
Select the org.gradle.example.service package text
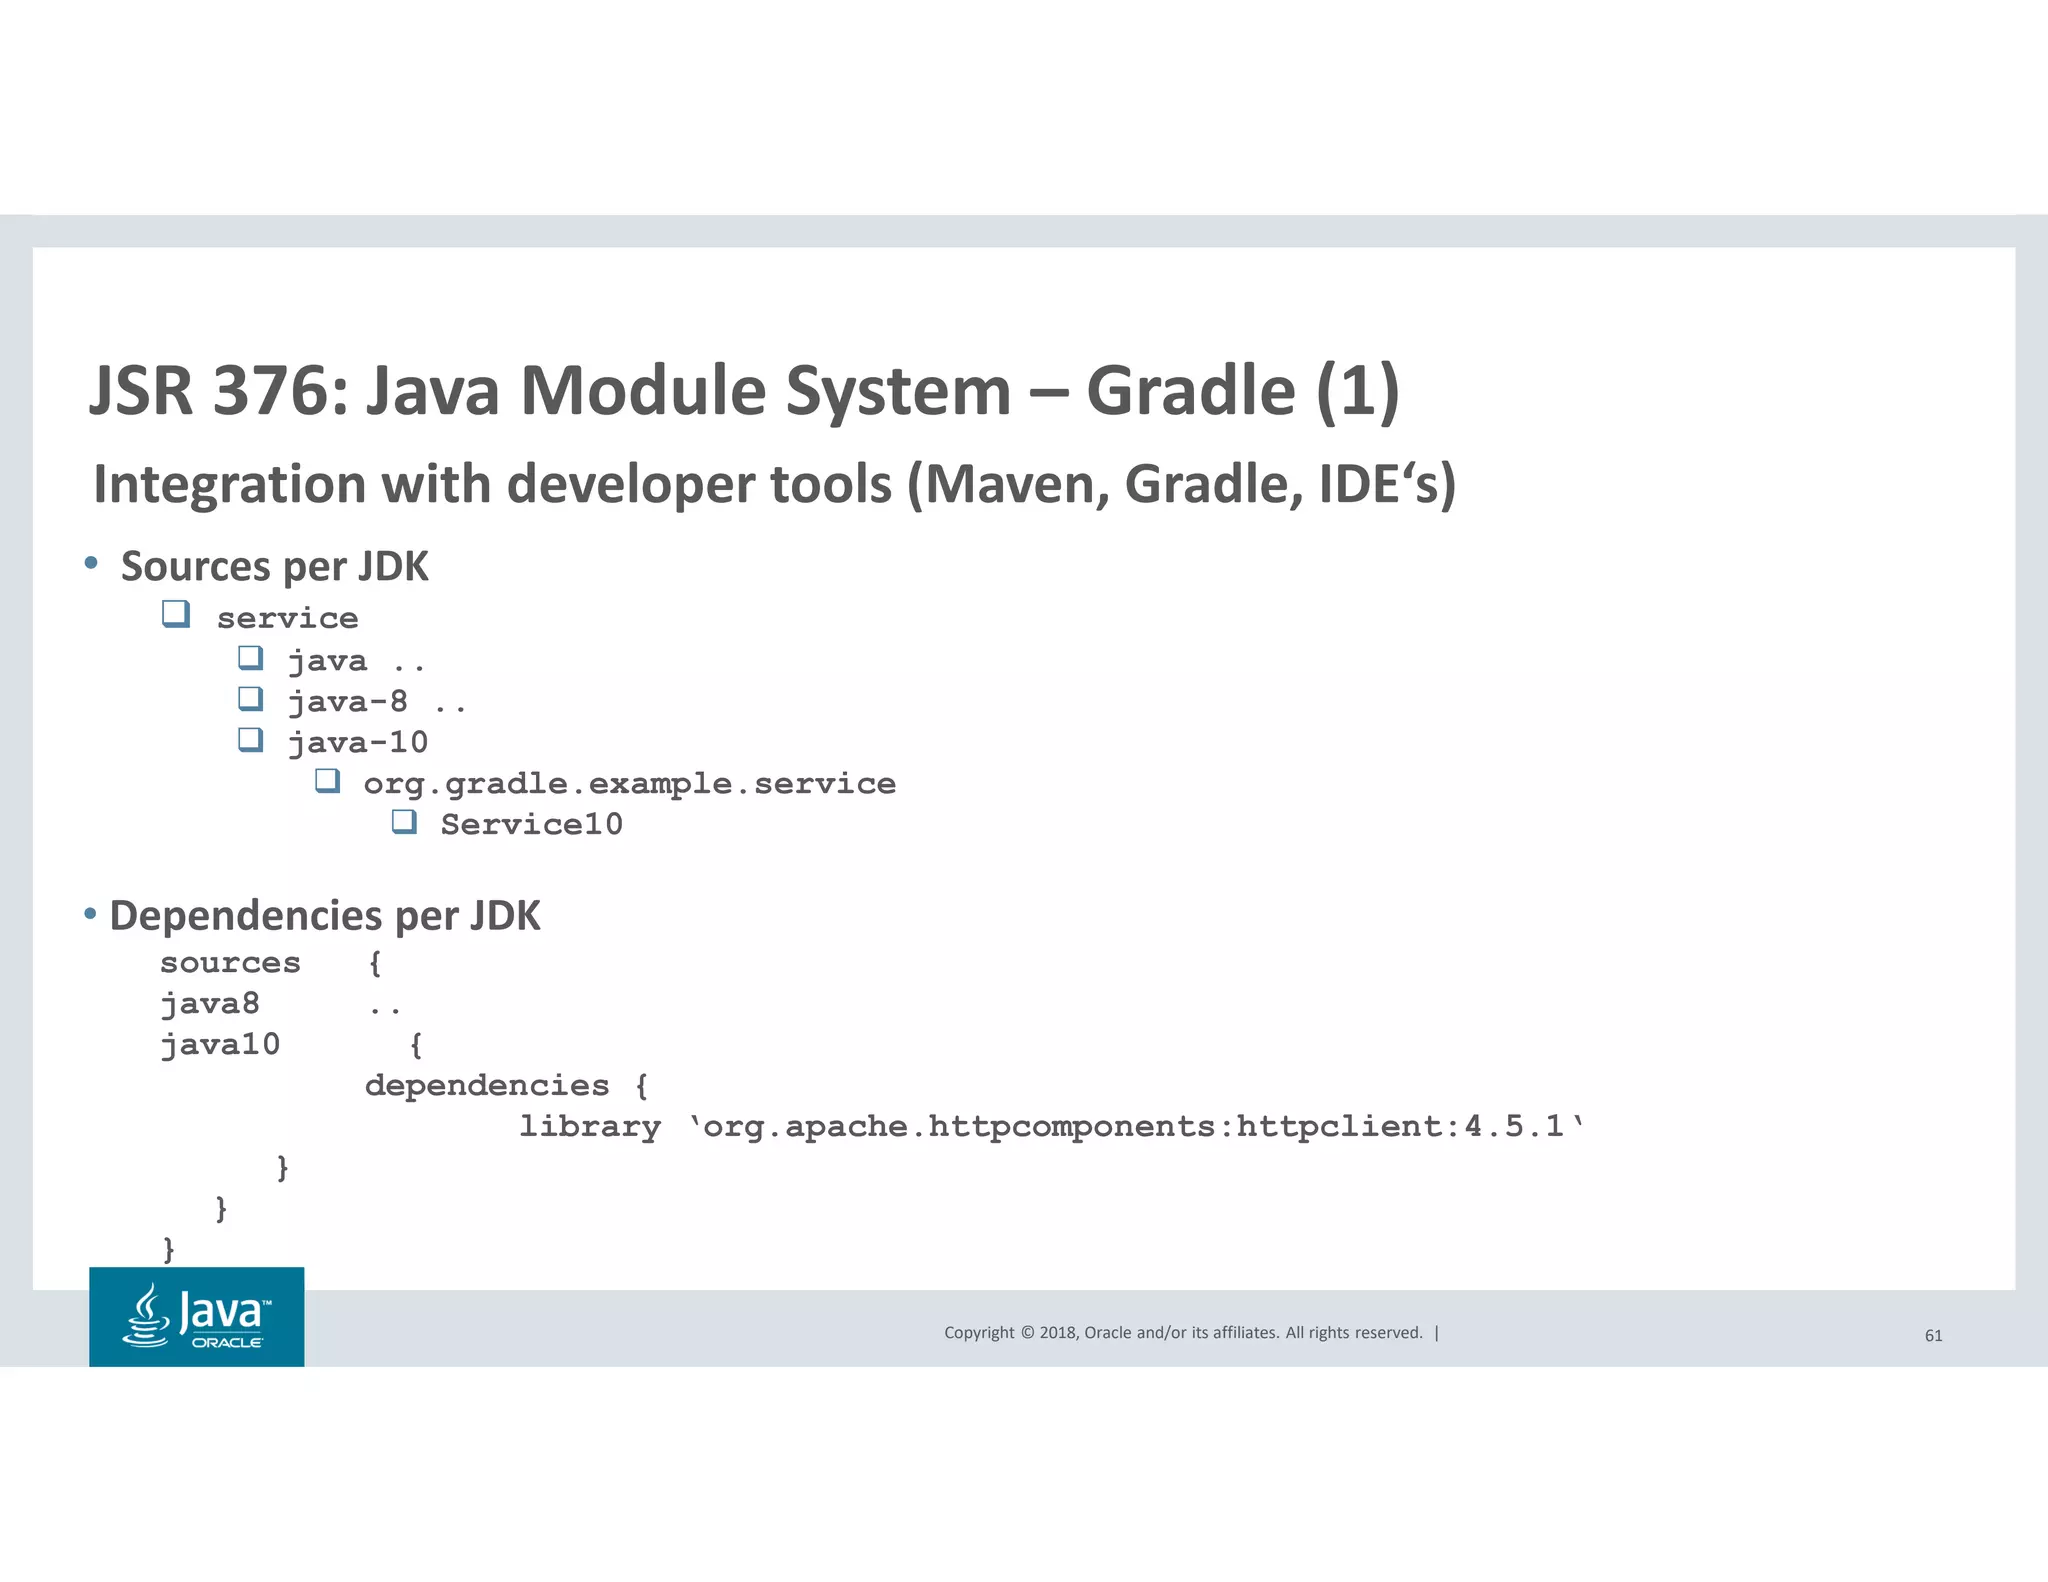click(x=629, y=783)
